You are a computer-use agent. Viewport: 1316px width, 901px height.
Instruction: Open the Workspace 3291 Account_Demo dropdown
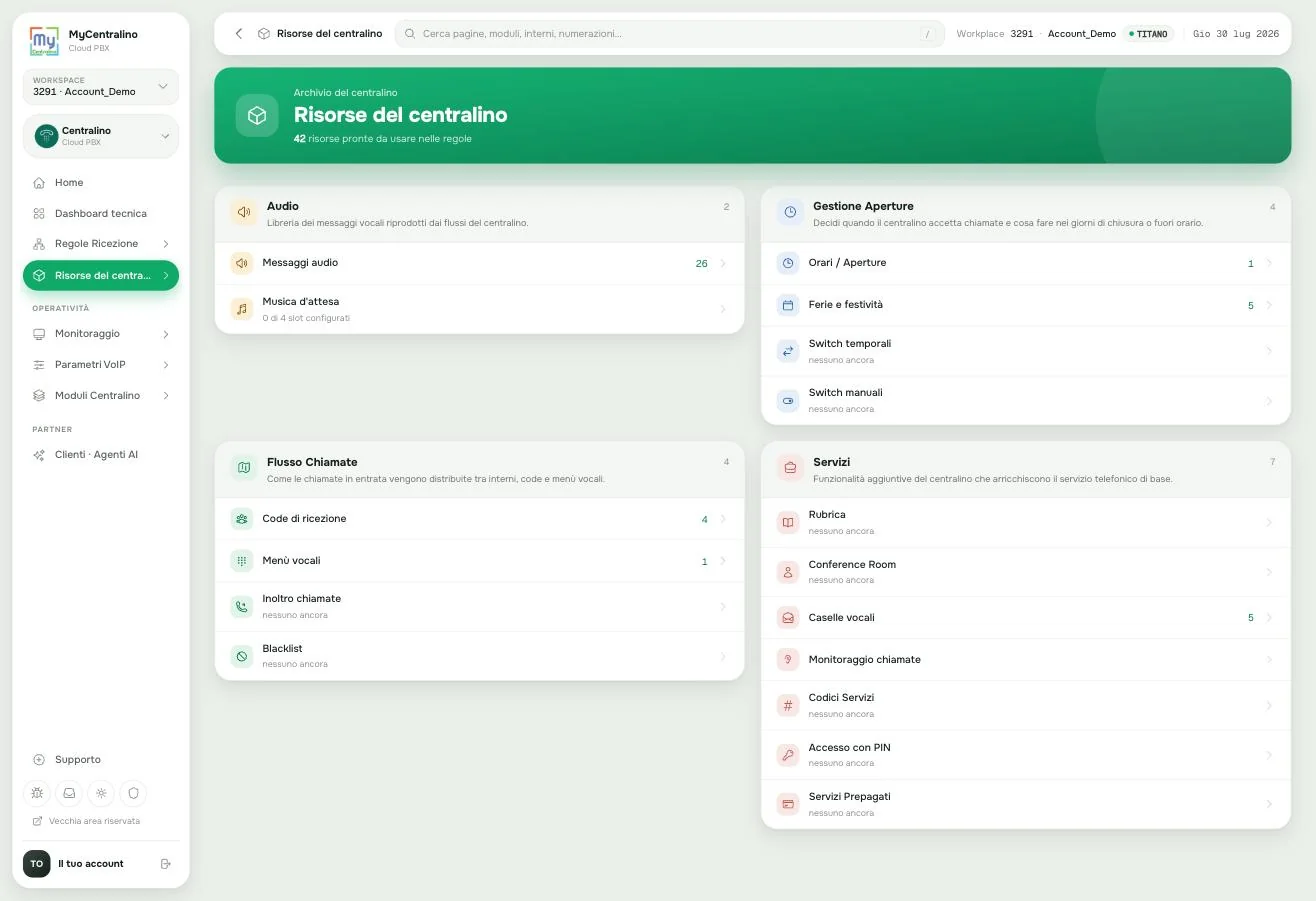click(x=100, y=87)
